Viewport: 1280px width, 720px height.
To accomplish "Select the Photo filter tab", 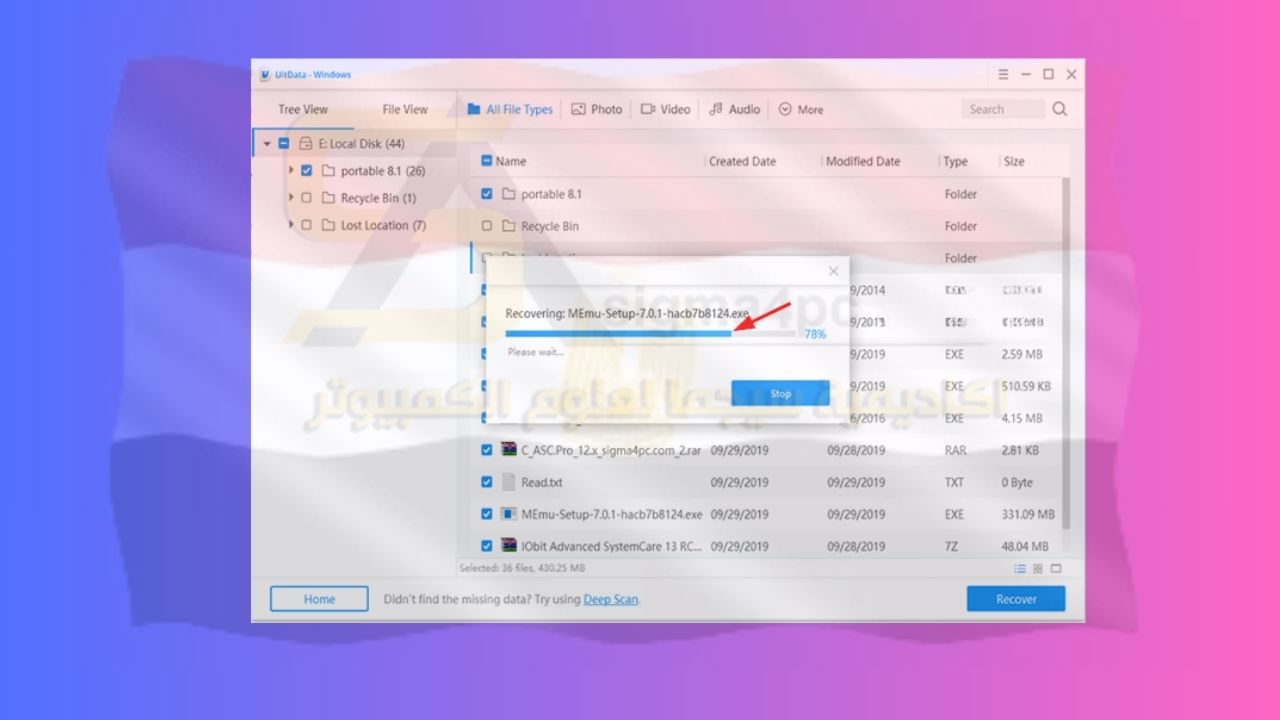I will pos(597,109).
